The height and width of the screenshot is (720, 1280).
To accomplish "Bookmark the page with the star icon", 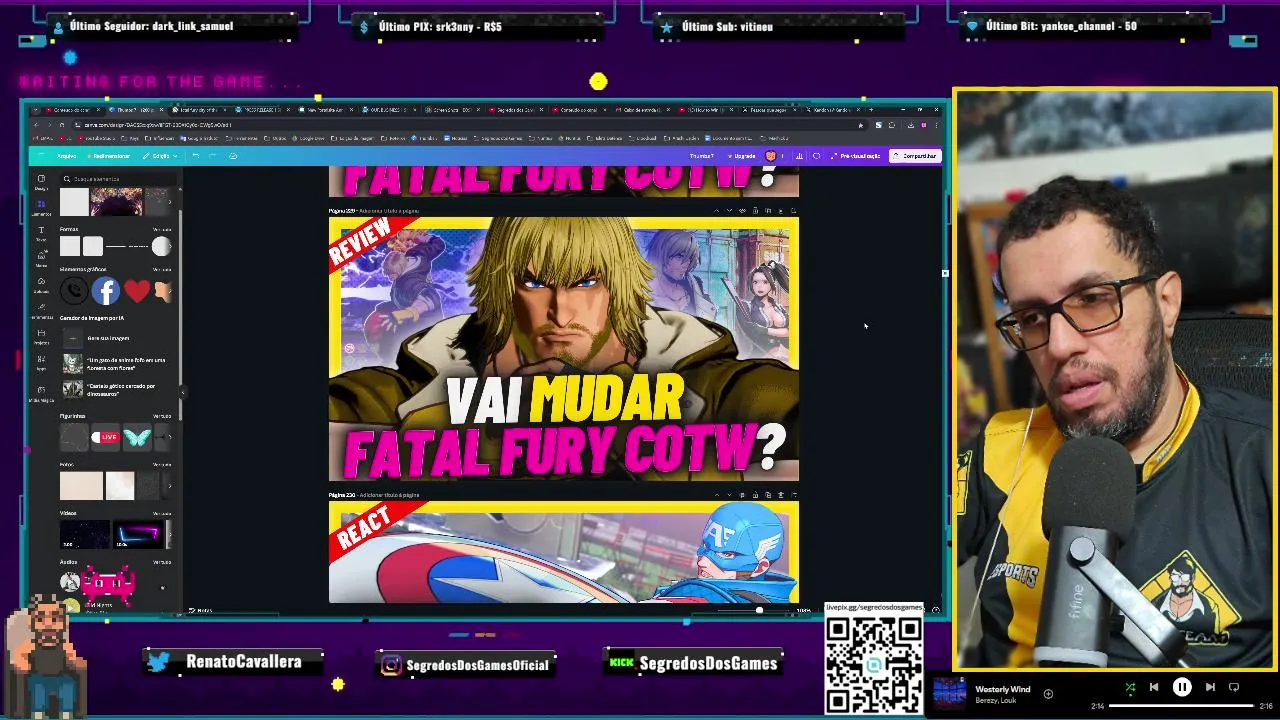I will [861, 125].
